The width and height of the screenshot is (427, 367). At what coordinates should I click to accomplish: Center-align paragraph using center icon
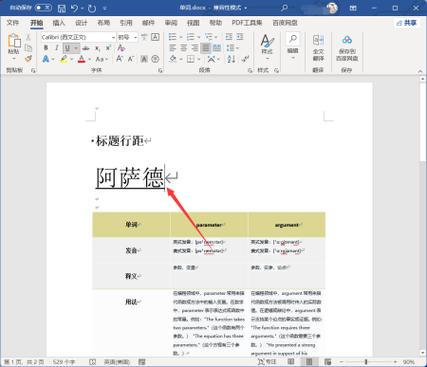[184, 48]
